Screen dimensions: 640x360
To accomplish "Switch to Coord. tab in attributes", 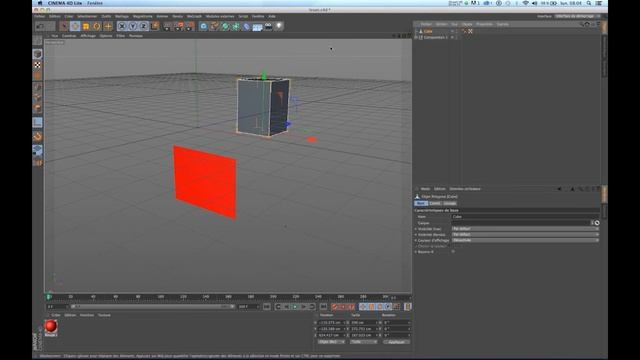I will tap(435, 203).
